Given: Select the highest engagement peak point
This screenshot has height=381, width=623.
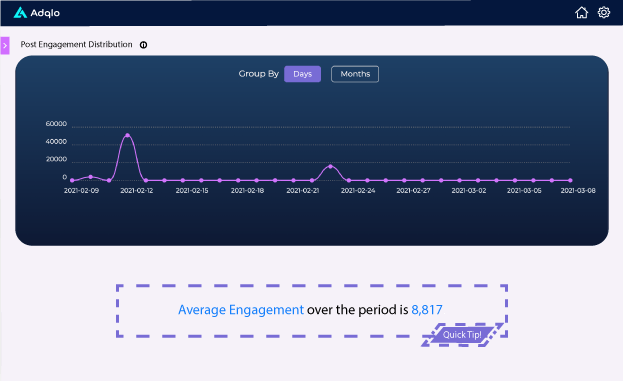Looking at the screenshot, I should pos(128,135).
